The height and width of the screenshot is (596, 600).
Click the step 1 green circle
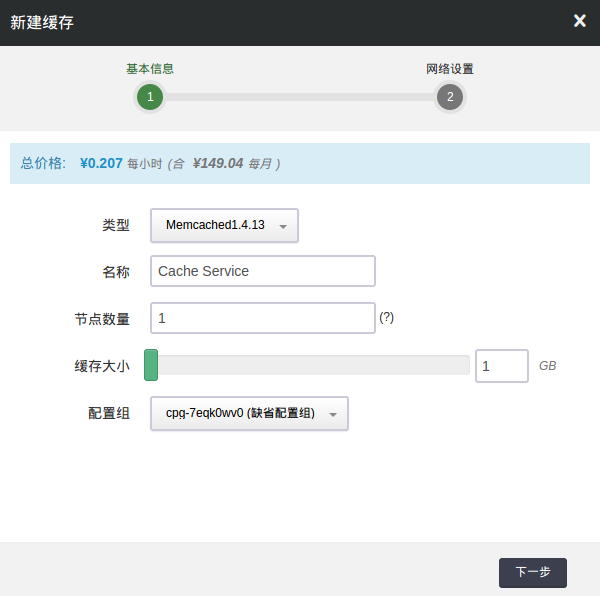point(149,97)
